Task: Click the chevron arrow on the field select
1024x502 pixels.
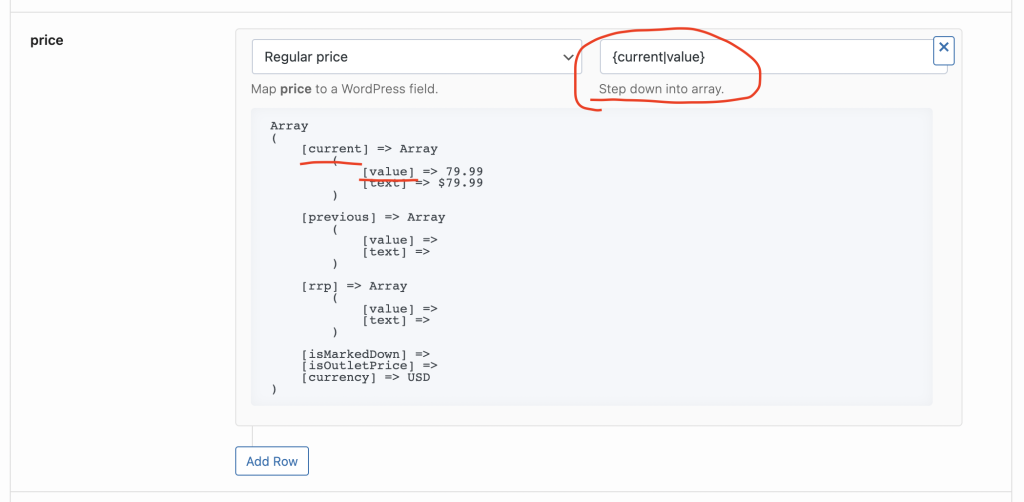Action: 569,58
